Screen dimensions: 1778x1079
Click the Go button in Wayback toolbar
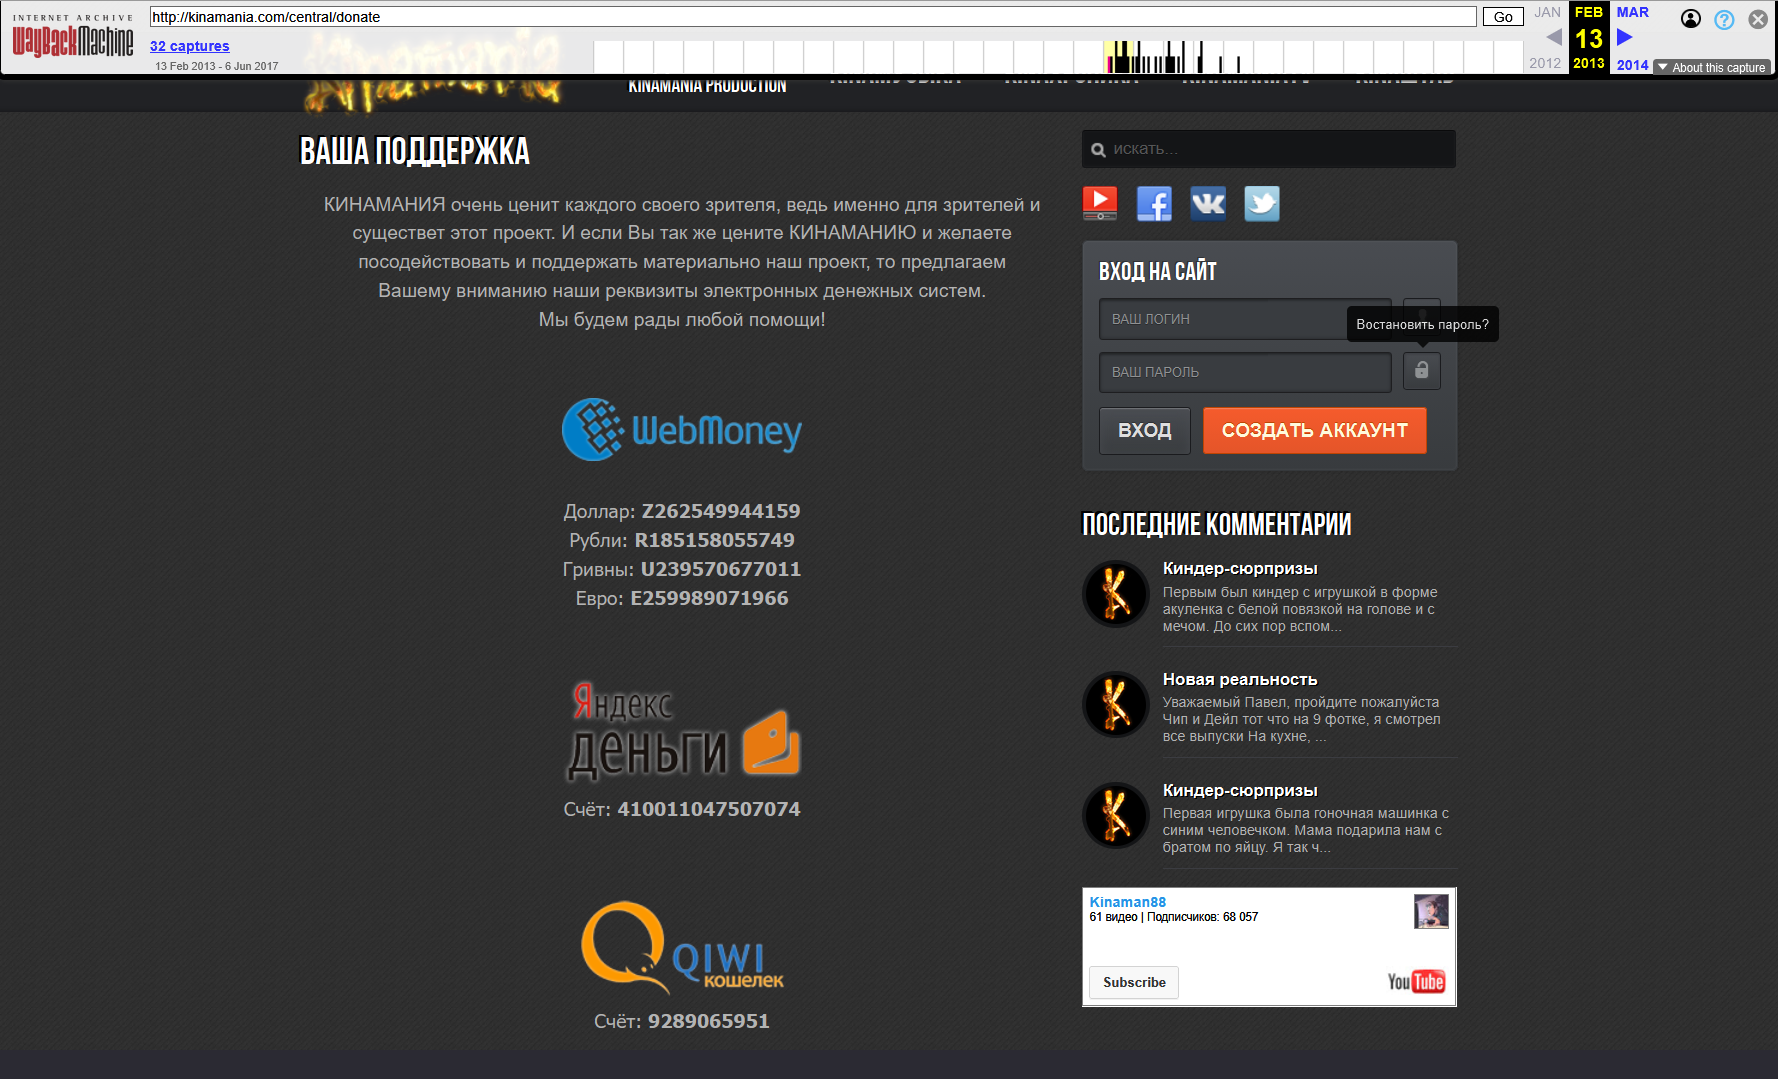(x=1503, y=17)
